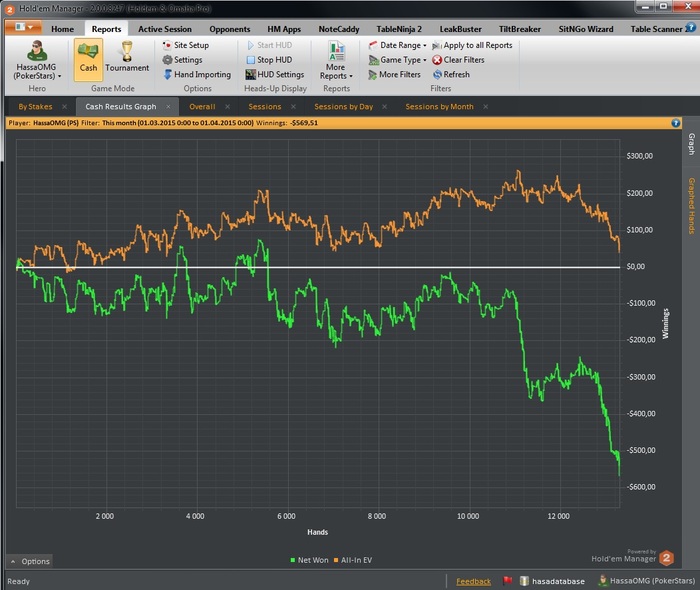Click Apply to all Reports
This screenshot has width=700, height=590.
[x=472, y=45]
